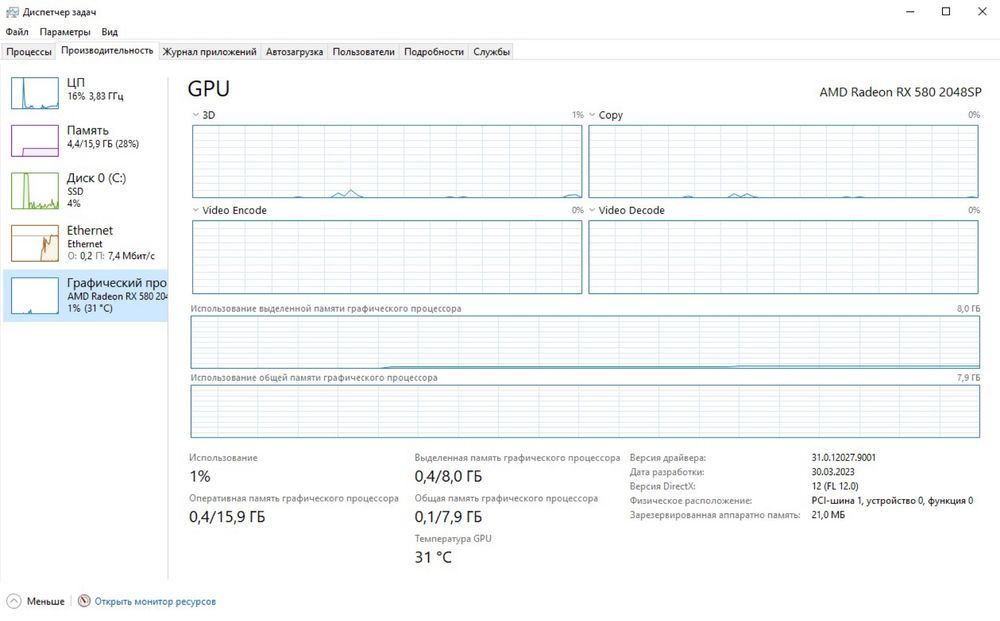Open the 3D engine graph dropdown
Viewport: 1000px width, 621px height.
click(196, 115)
